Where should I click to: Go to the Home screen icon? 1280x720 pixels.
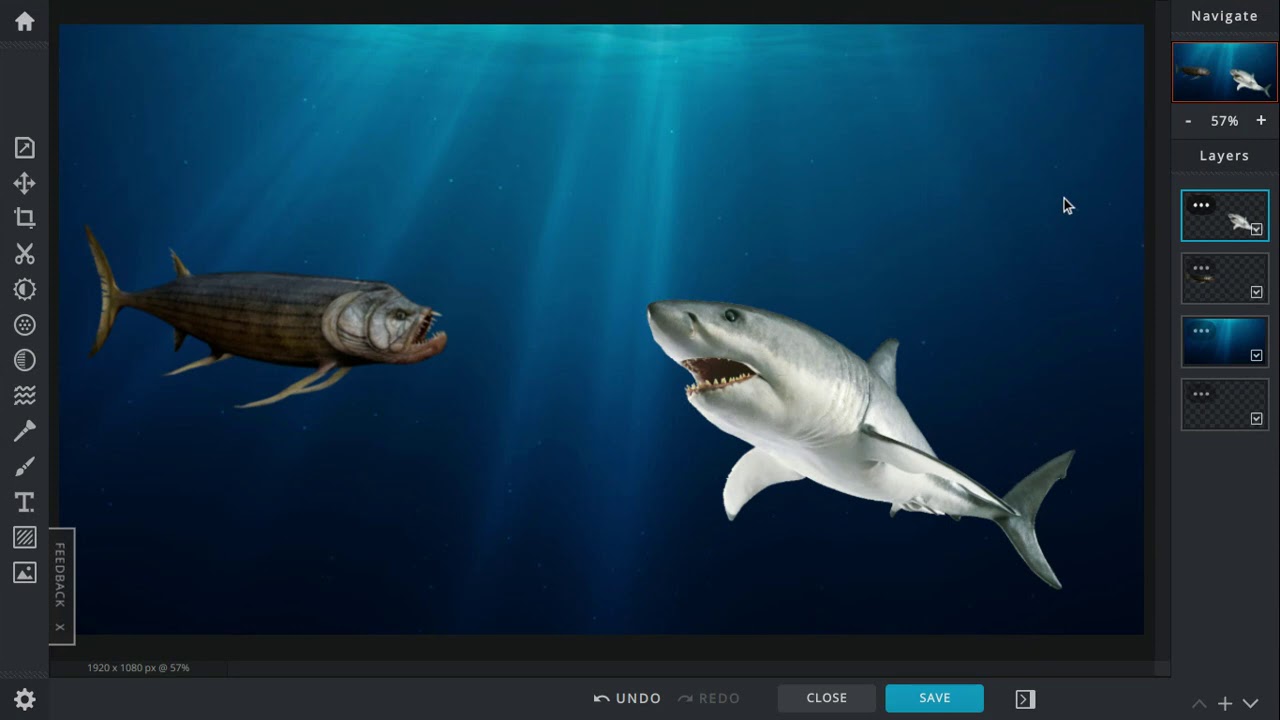[25, 21]
